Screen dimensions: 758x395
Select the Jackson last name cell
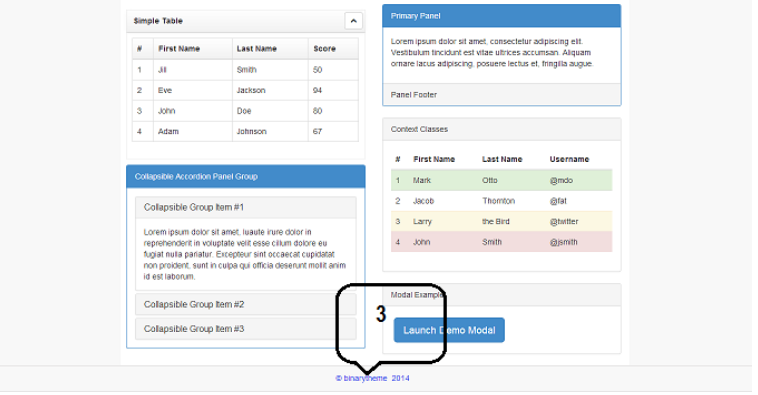[251, 90]
